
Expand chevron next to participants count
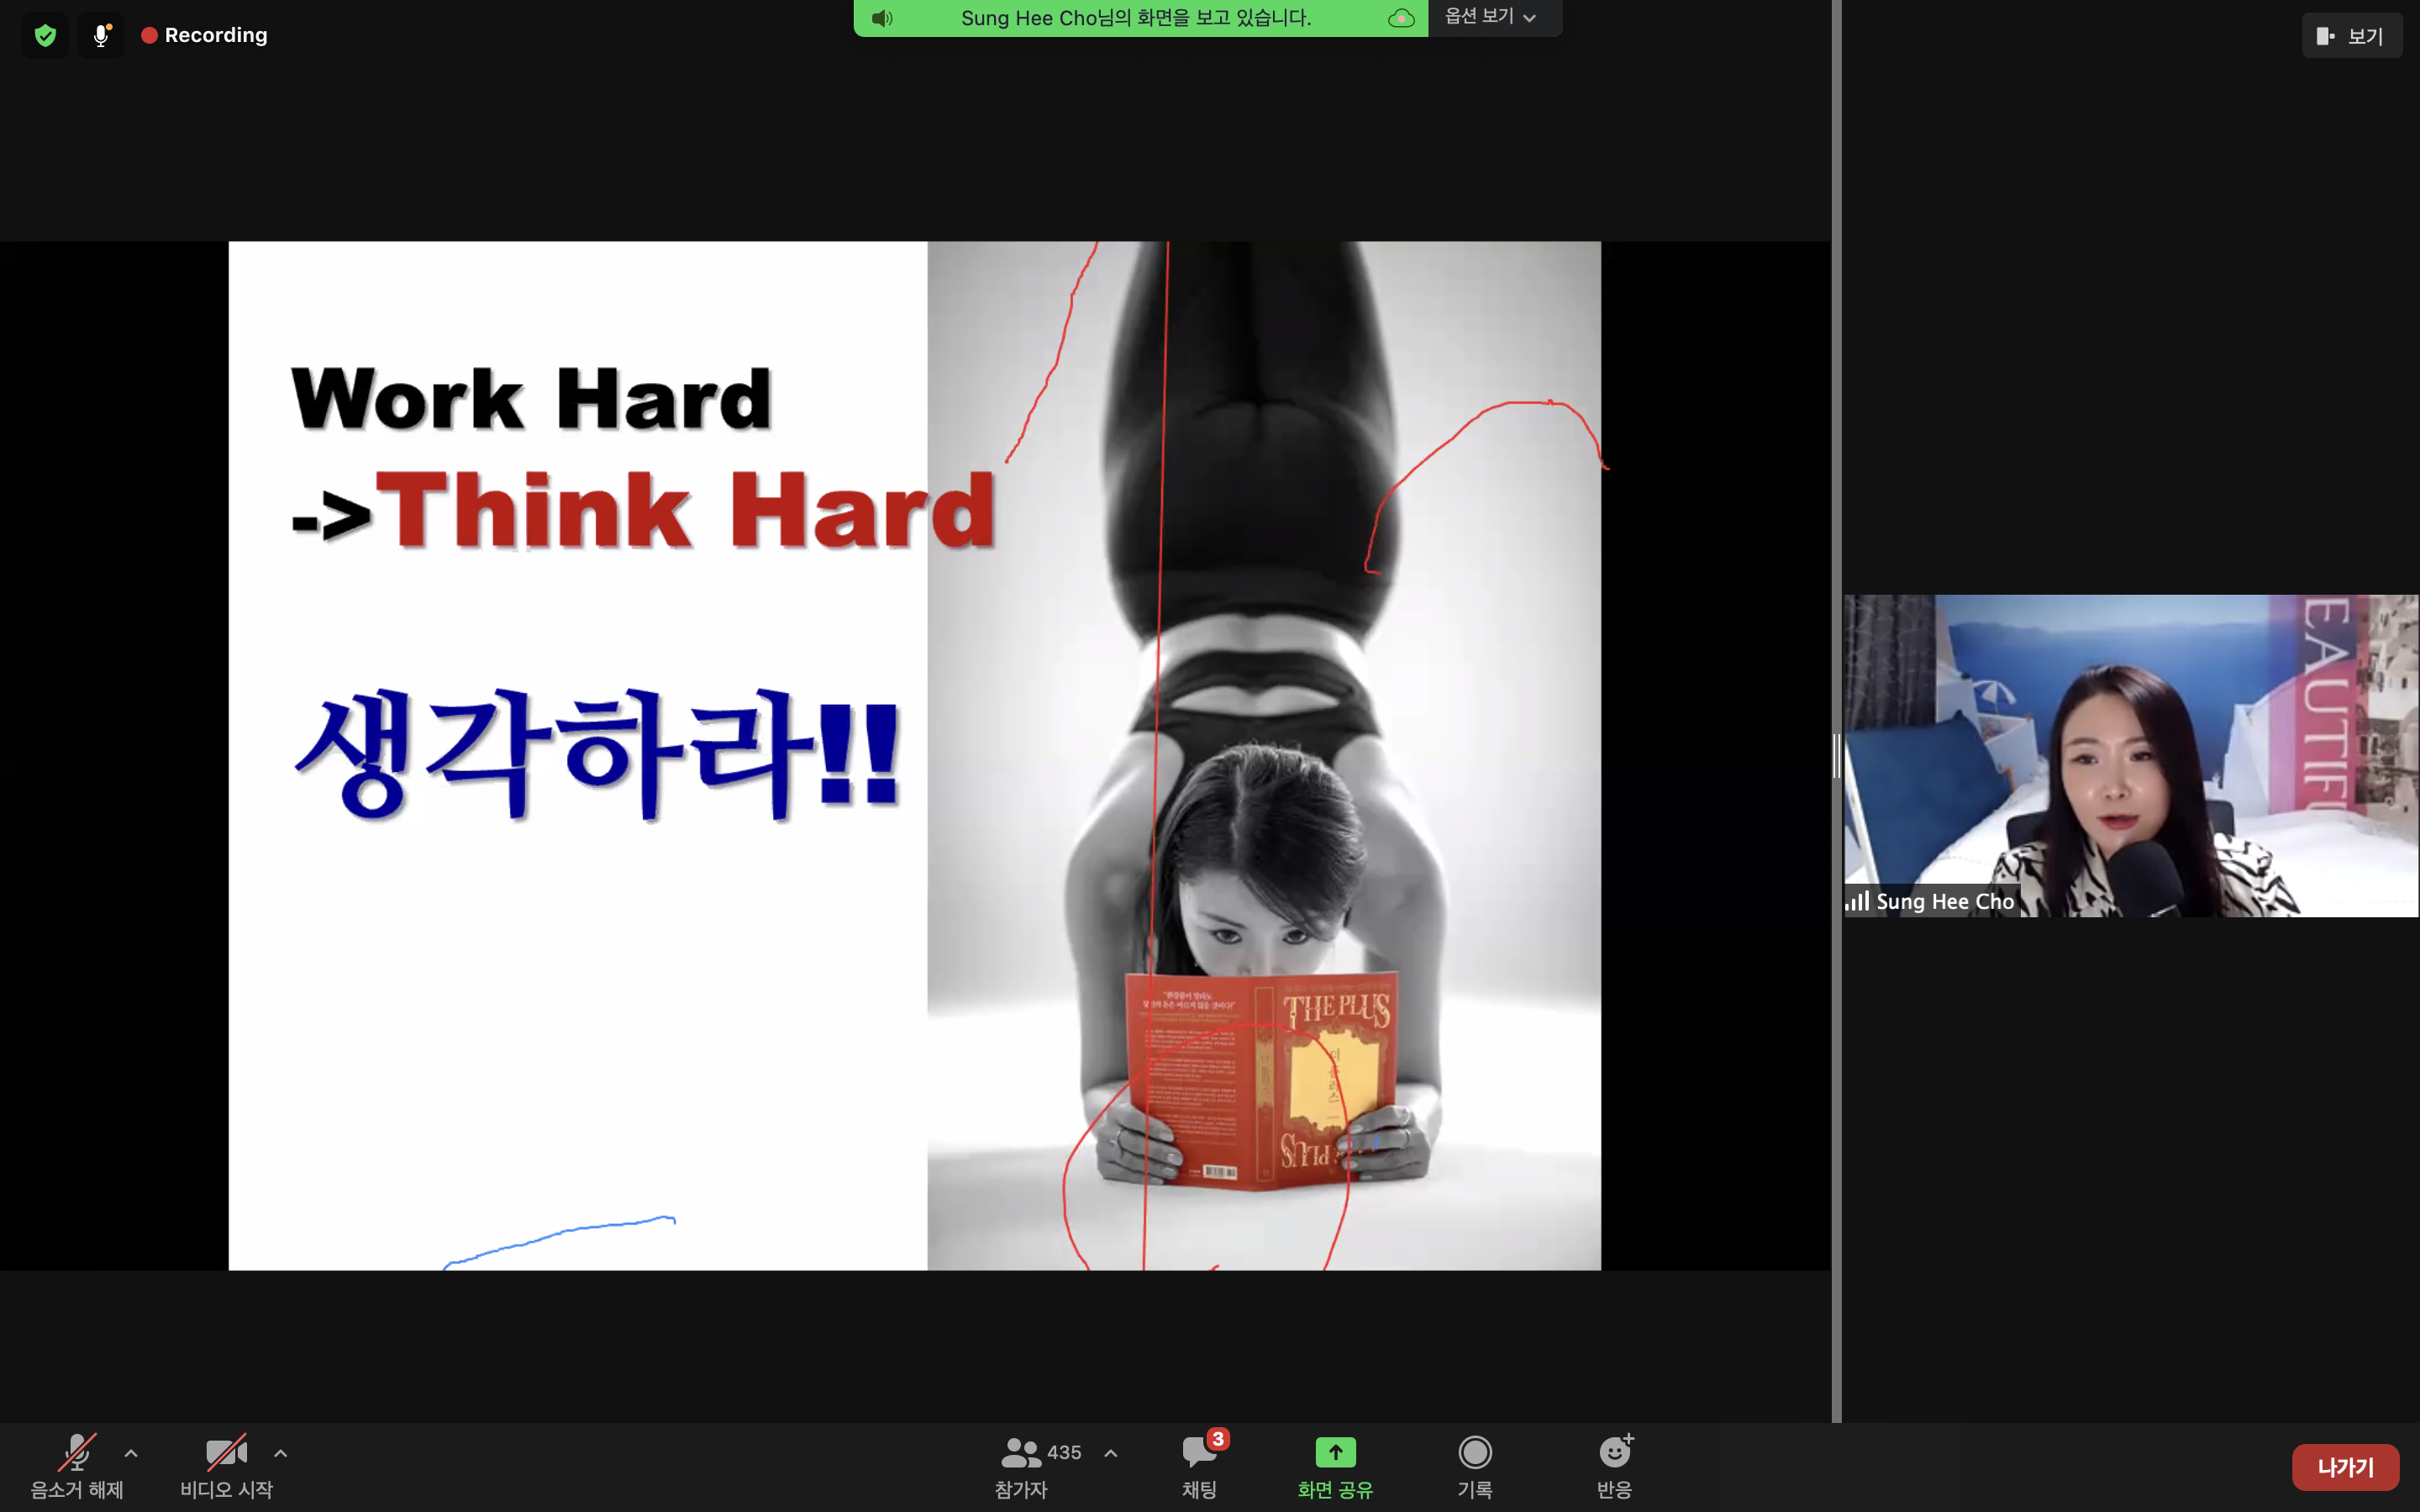1110,1453
